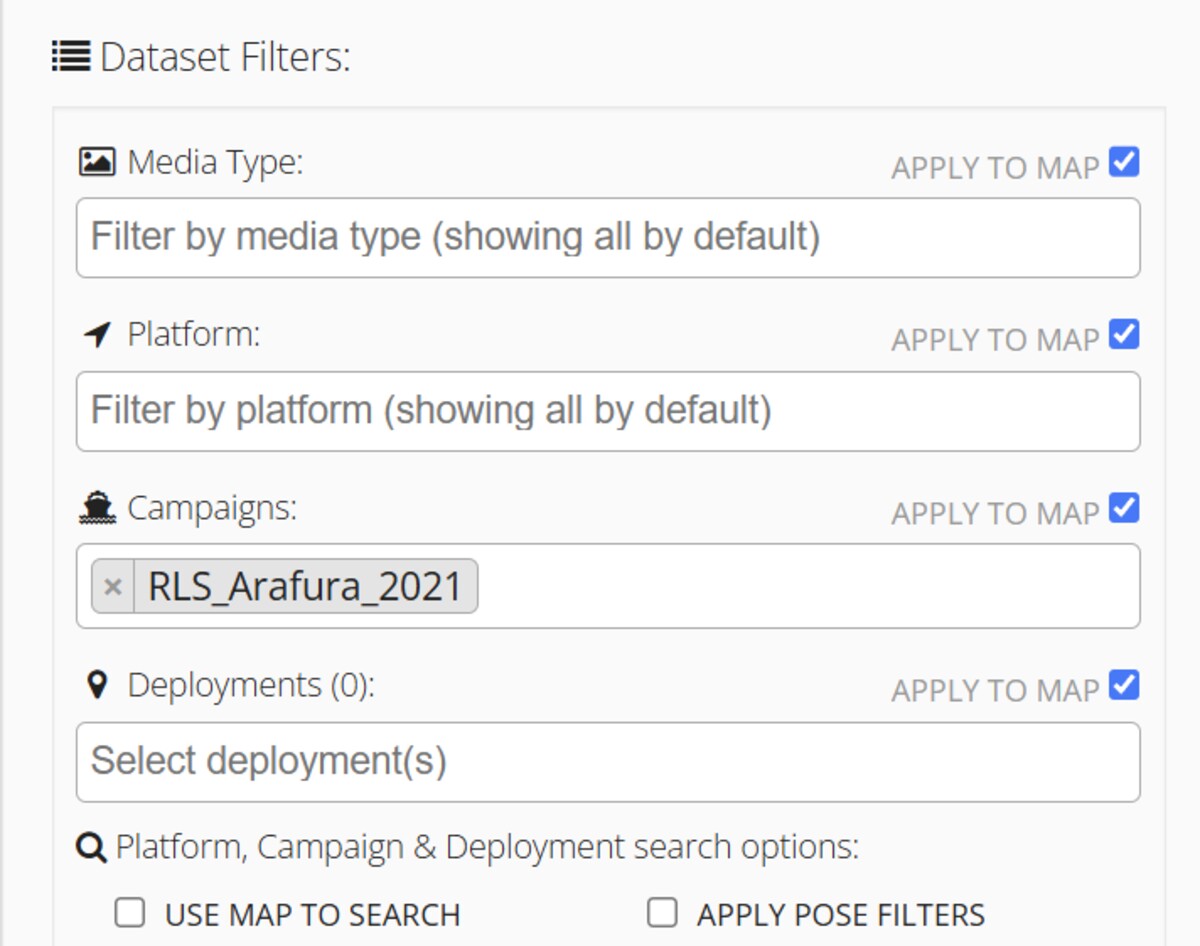
Task: Click the magnifier icon beside search options
Action: click(x=92, y=848)
